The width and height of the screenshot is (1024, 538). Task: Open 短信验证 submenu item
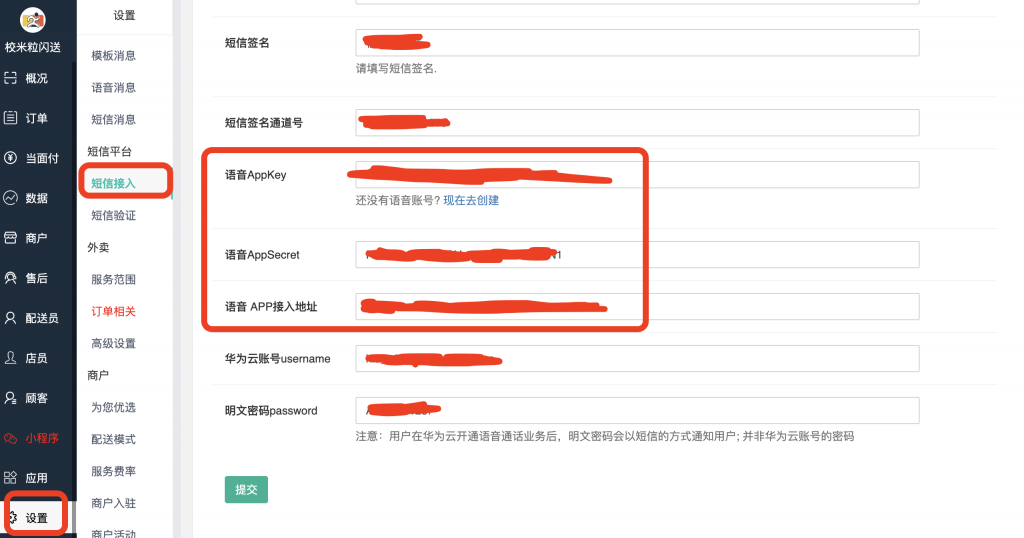click(114, 215)
